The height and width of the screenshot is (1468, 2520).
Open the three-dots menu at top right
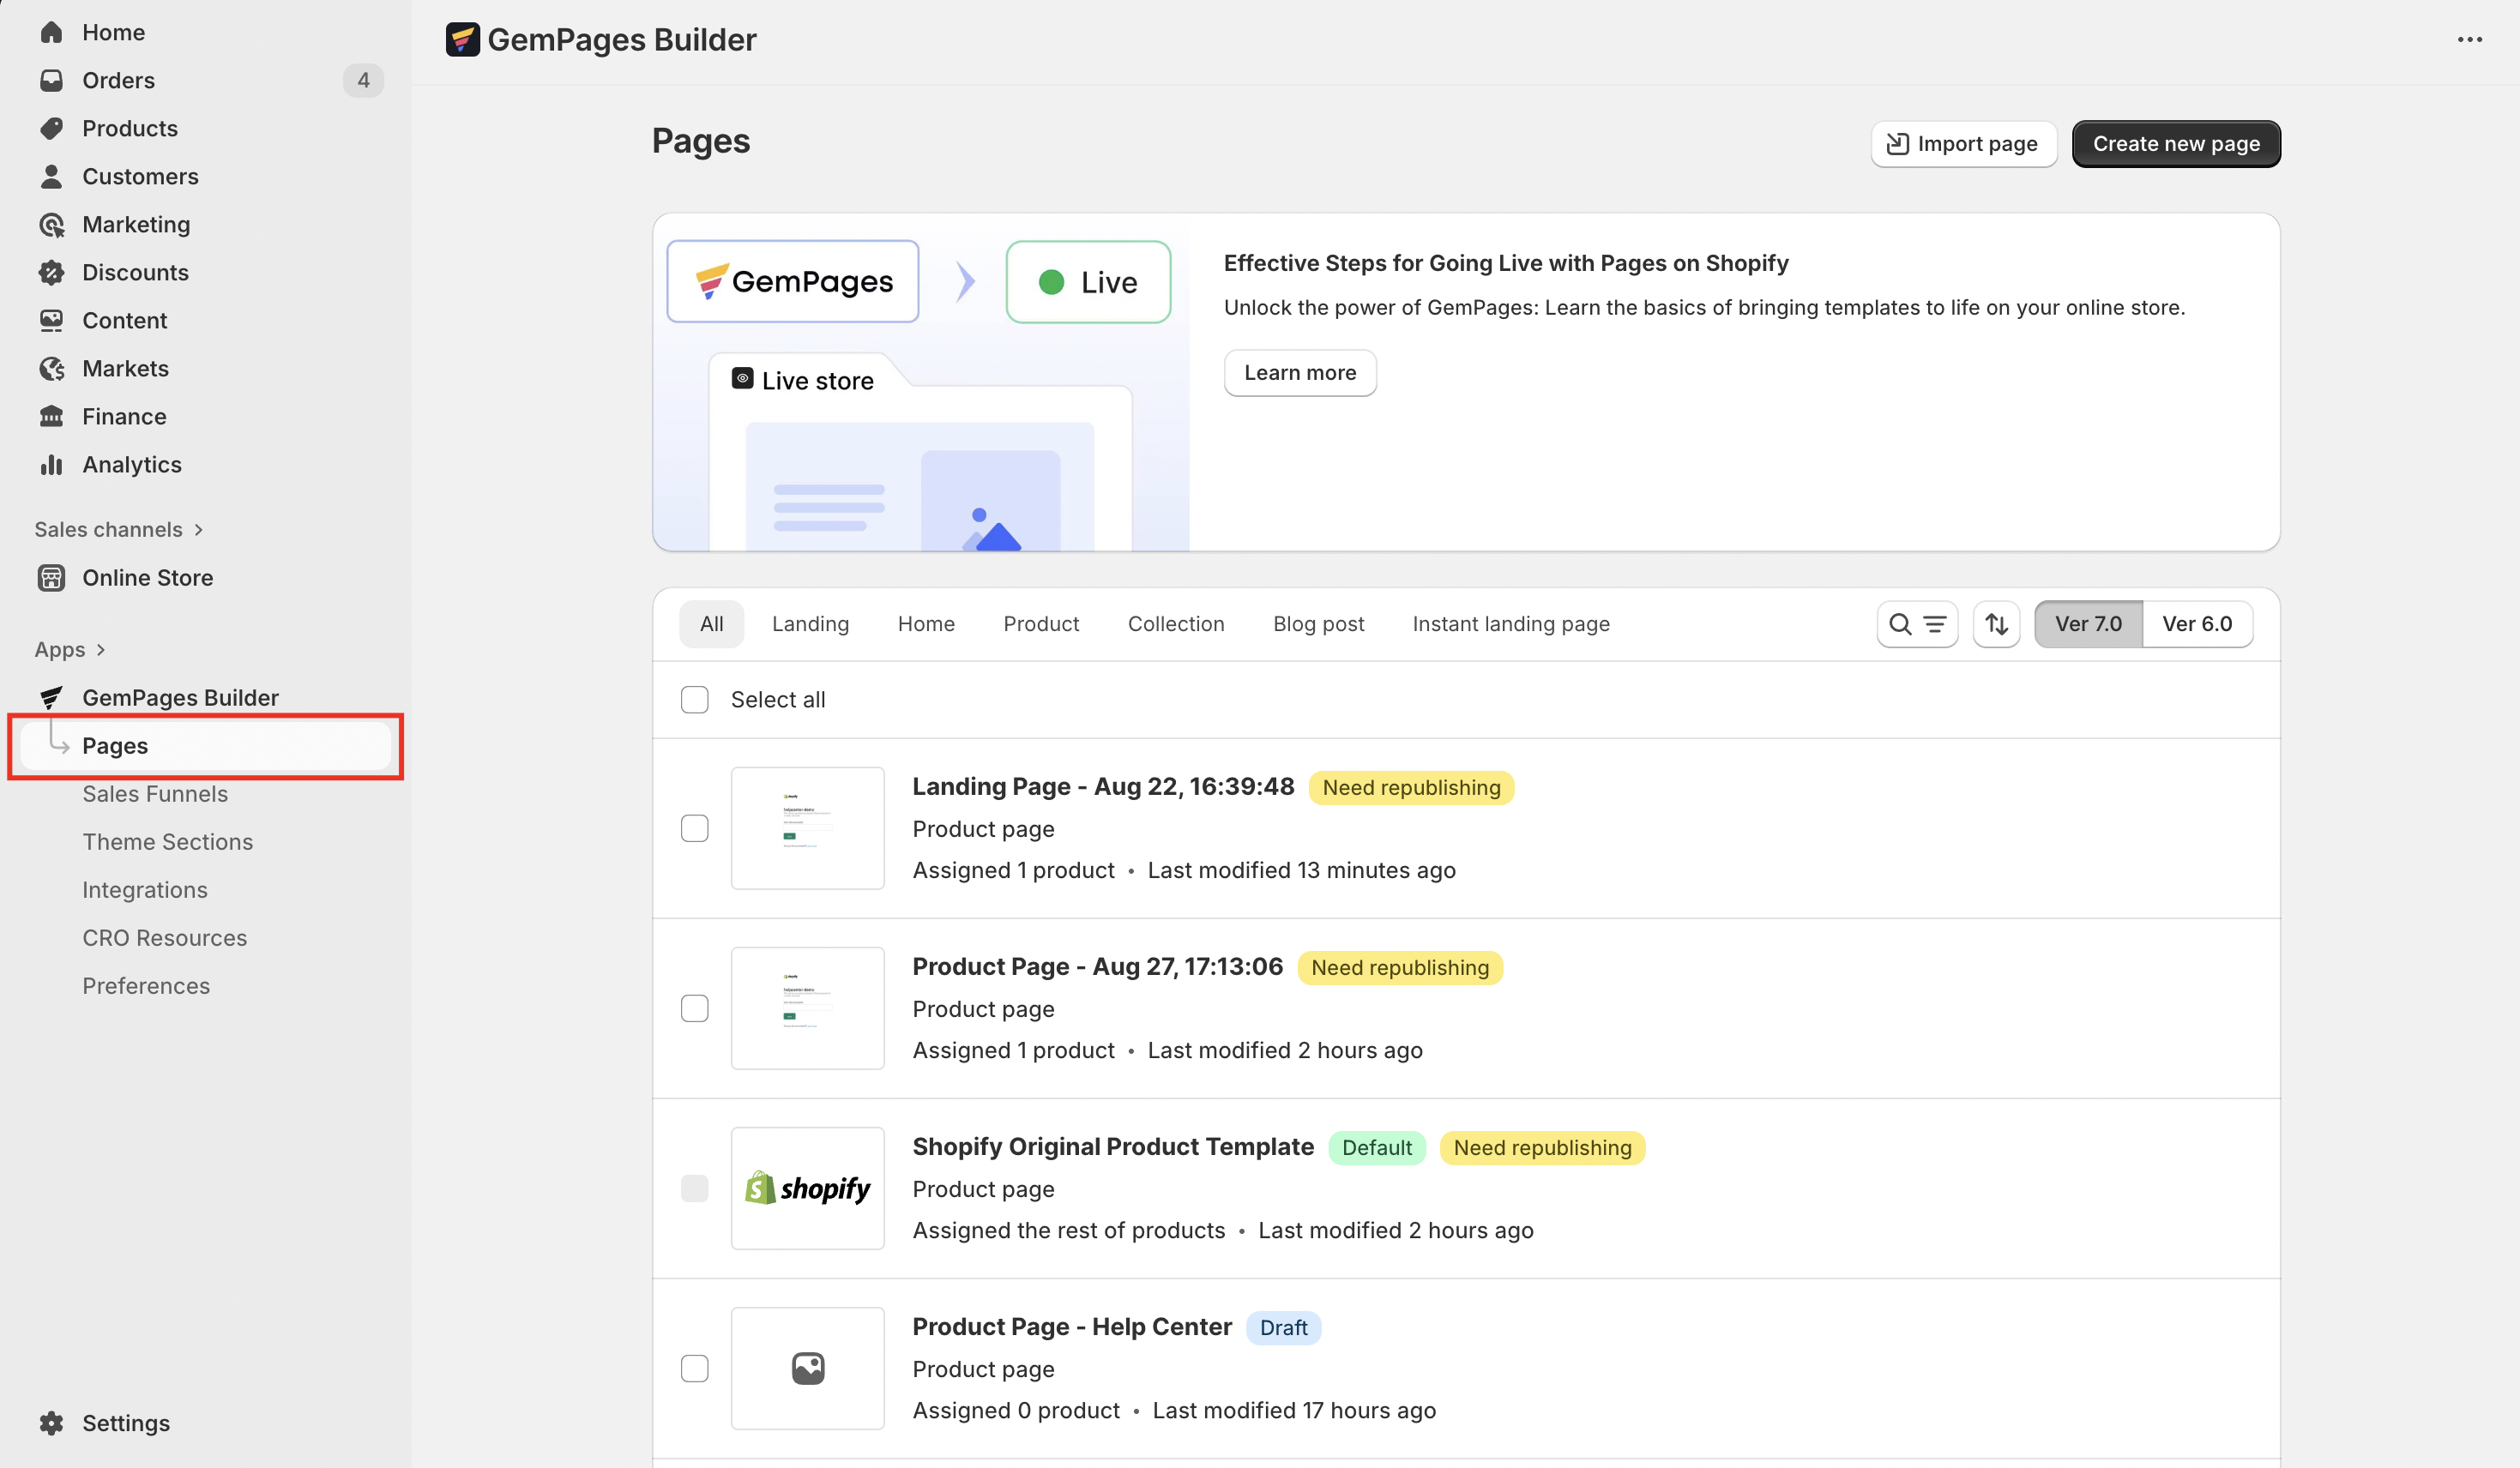click(2469, 40)
